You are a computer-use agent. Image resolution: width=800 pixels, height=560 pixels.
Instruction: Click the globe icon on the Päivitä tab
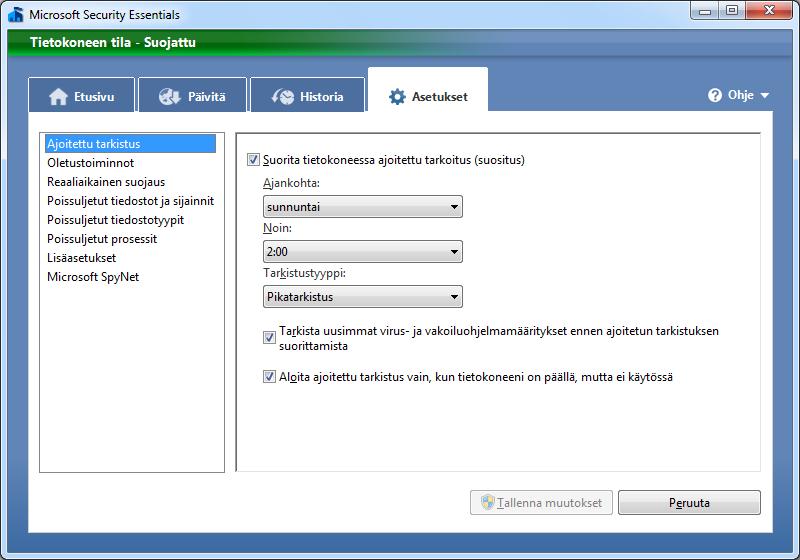pyautogui.click(x=169, y=96)
